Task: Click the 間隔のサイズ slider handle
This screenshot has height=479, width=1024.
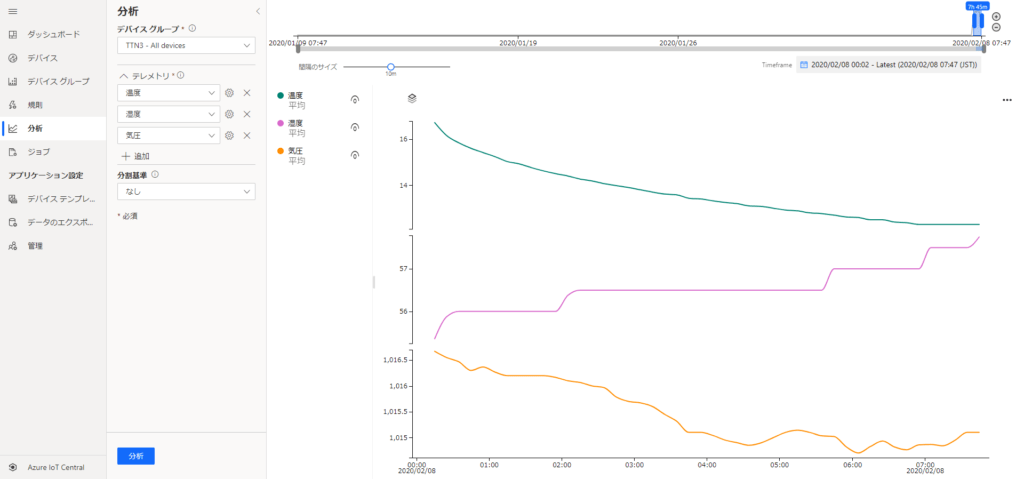Action: 390,67
